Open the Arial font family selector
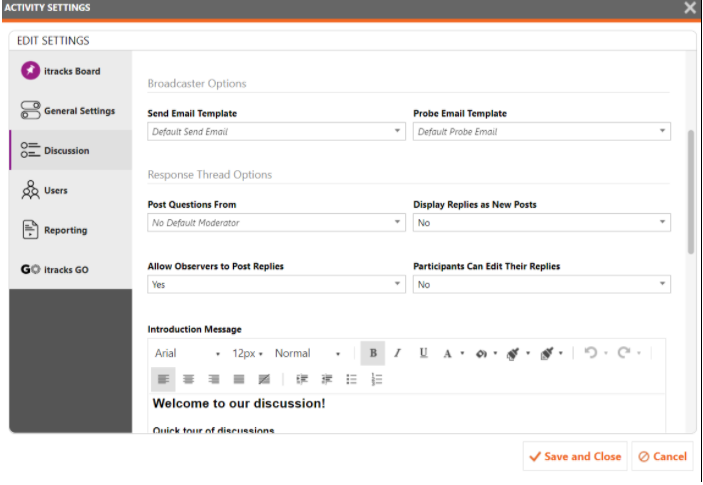Screen dimensions: 703x485 [x=187, y=353]
